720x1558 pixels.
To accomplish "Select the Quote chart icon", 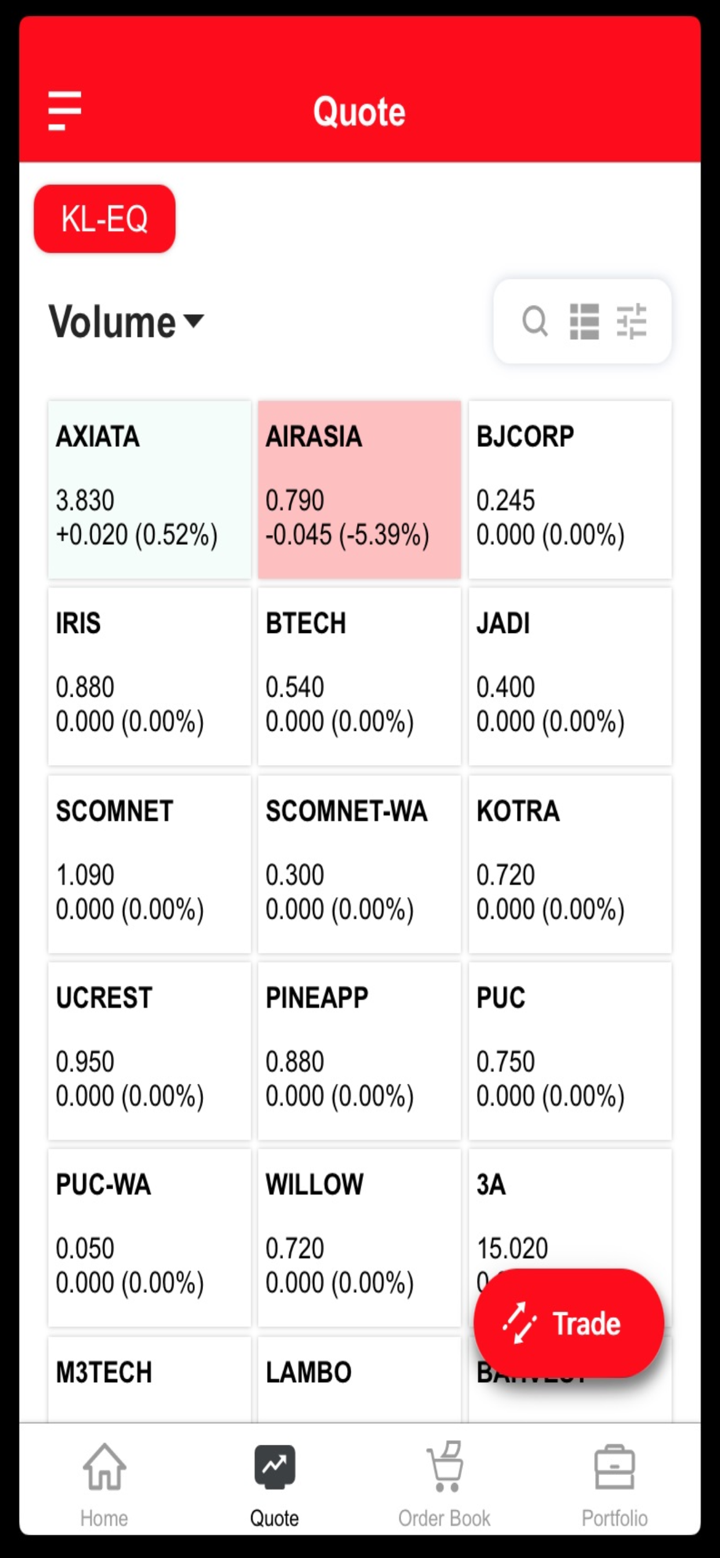I will 274,1468.
